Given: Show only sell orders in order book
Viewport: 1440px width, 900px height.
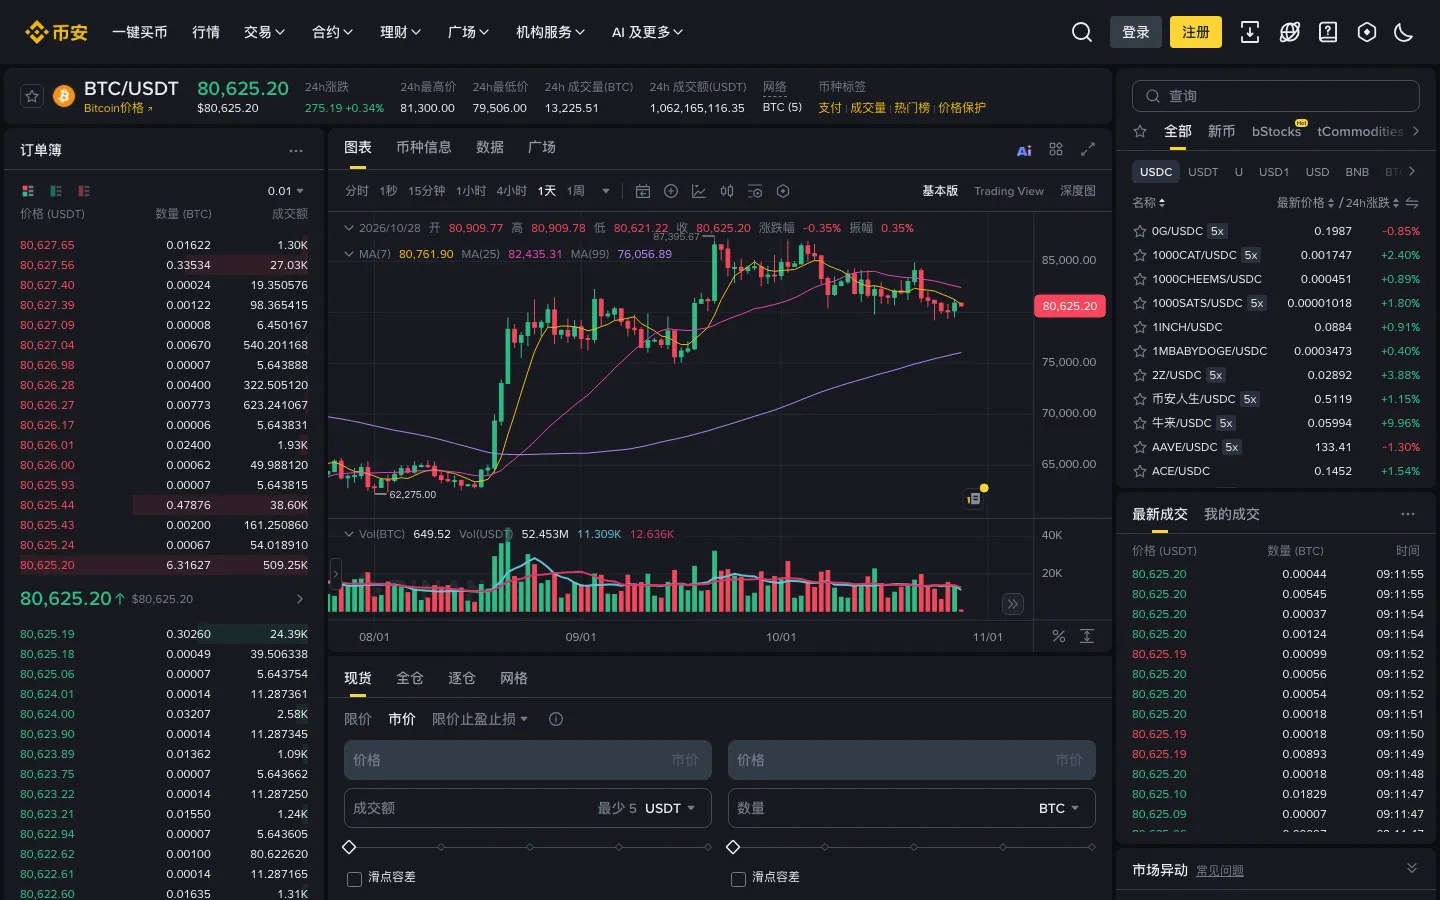Looking at the screenshot, I should (84, 191).
